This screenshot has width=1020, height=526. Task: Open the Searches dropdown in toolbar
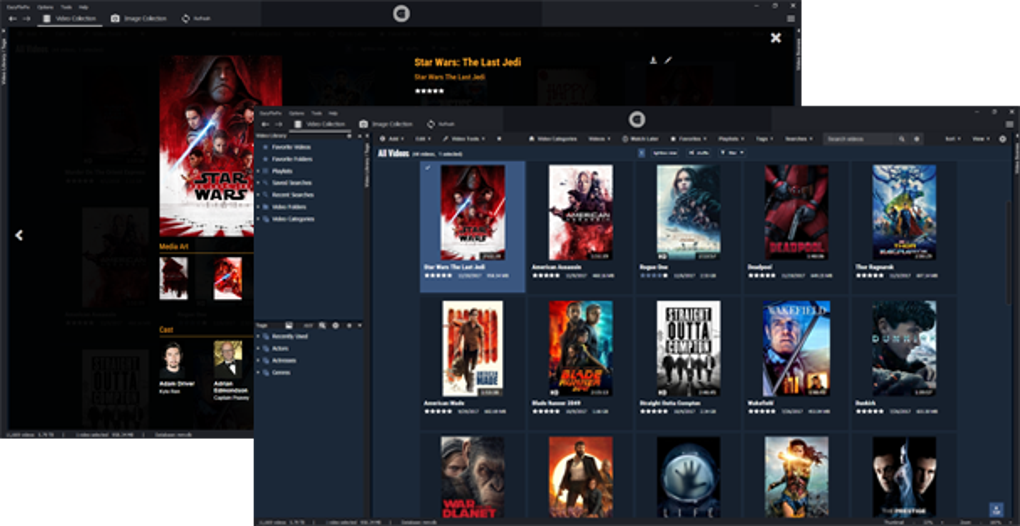[799, 139]
